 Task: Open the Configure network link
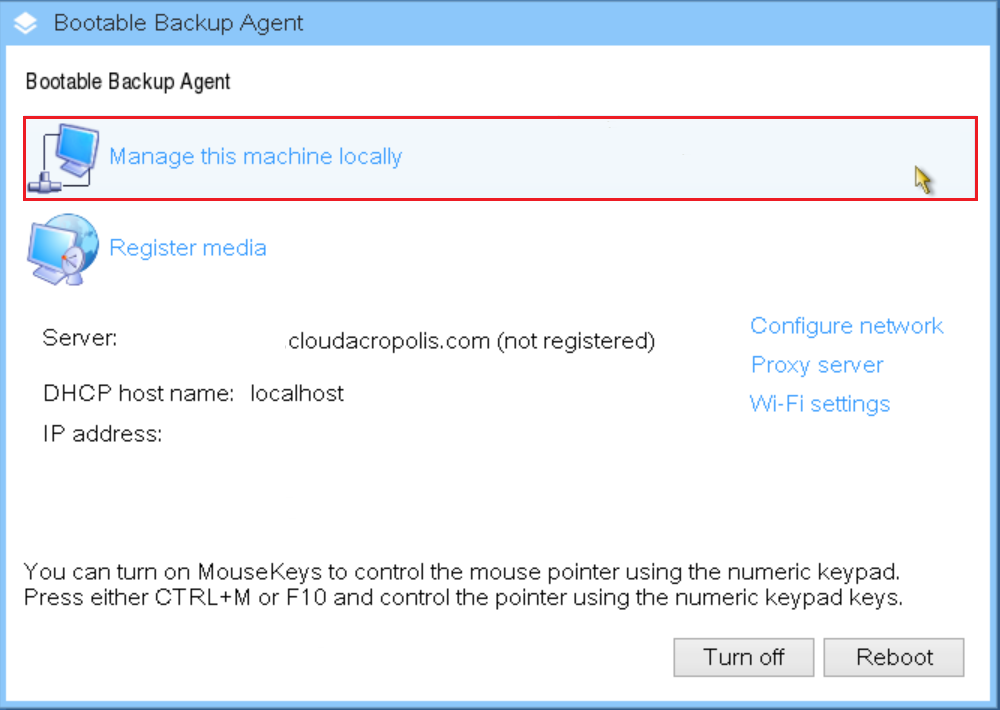pyautogui.click(x=846, y=326)
